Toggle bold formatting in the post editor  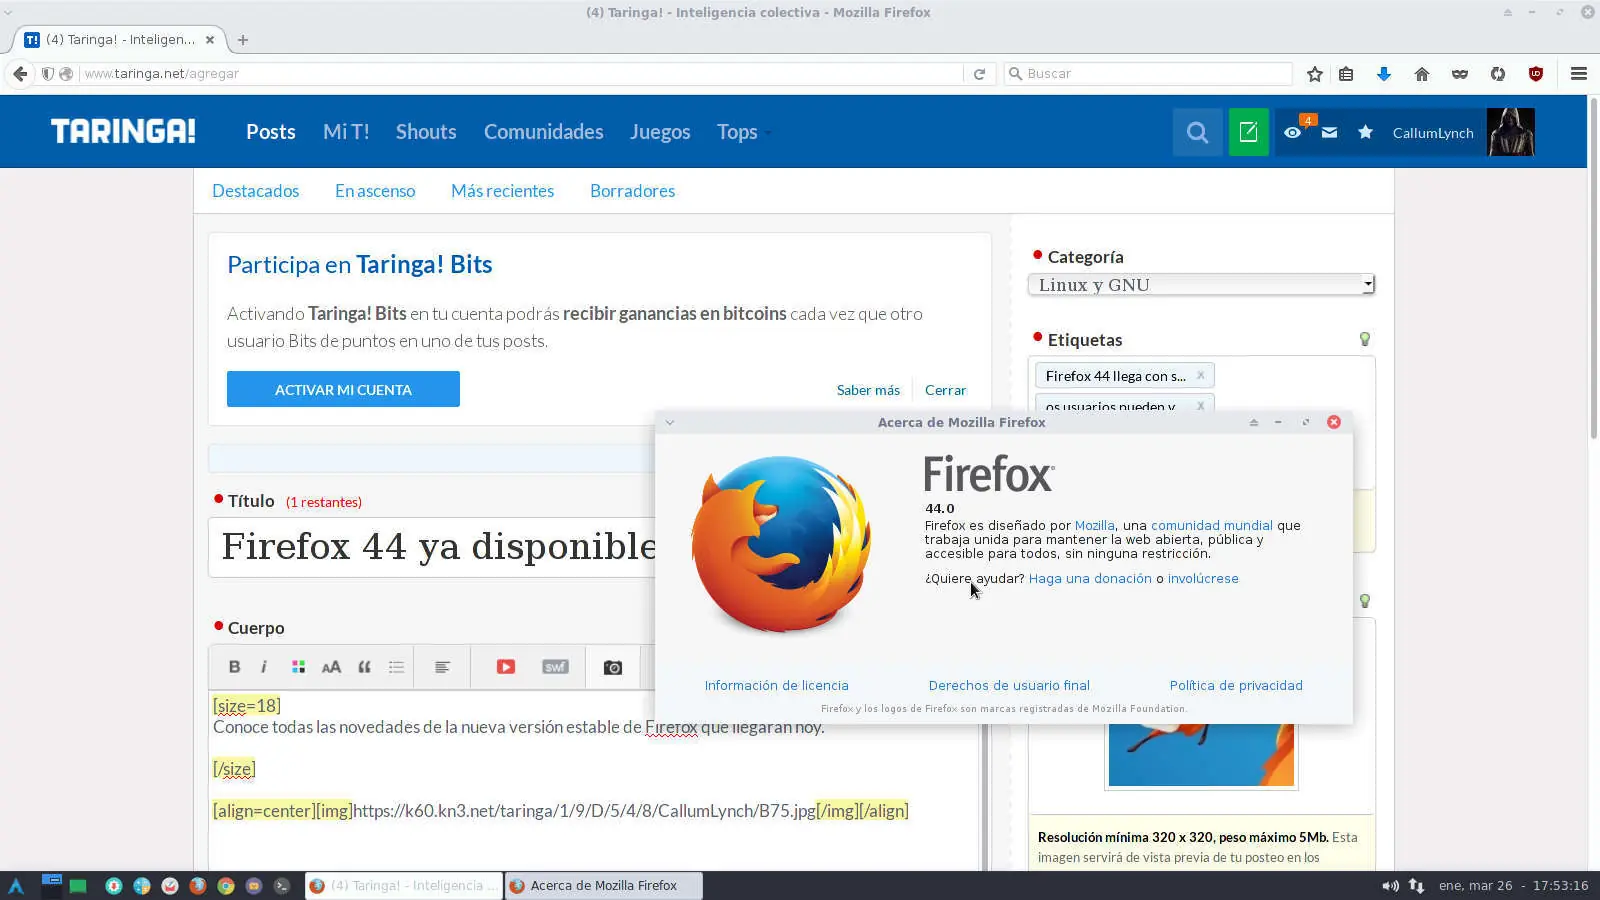click(234, 666)
